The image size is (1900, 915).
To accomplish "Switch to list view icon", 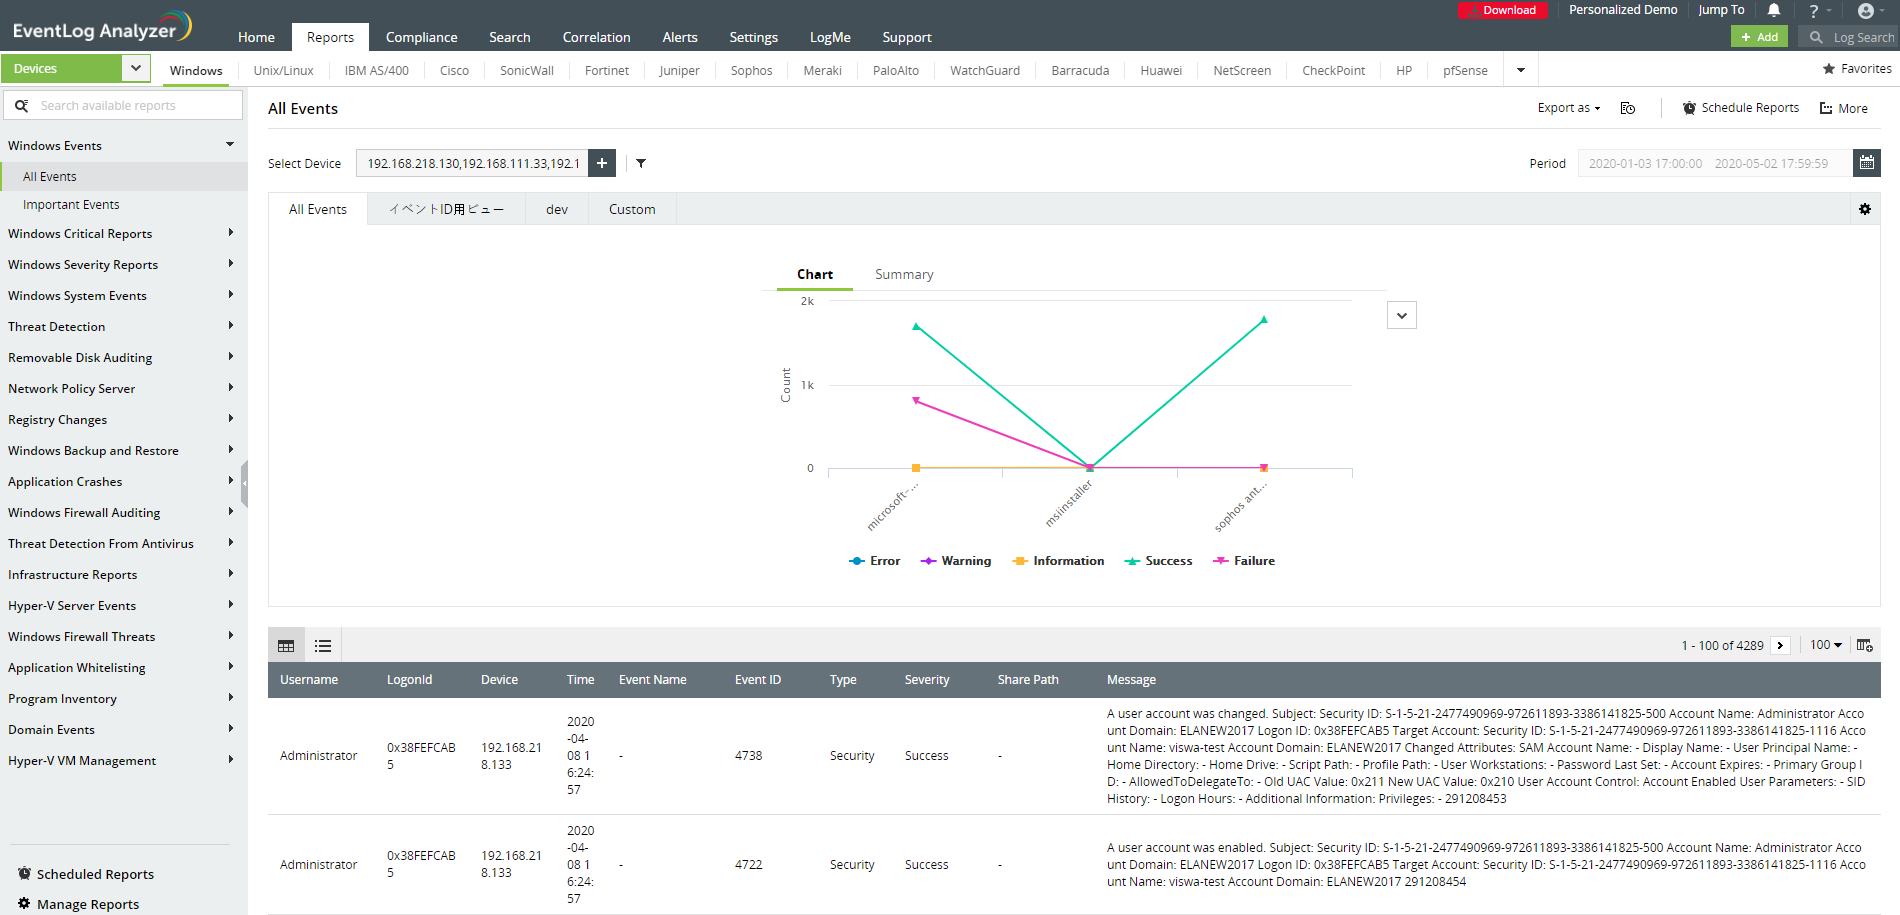I will (323, 646).
